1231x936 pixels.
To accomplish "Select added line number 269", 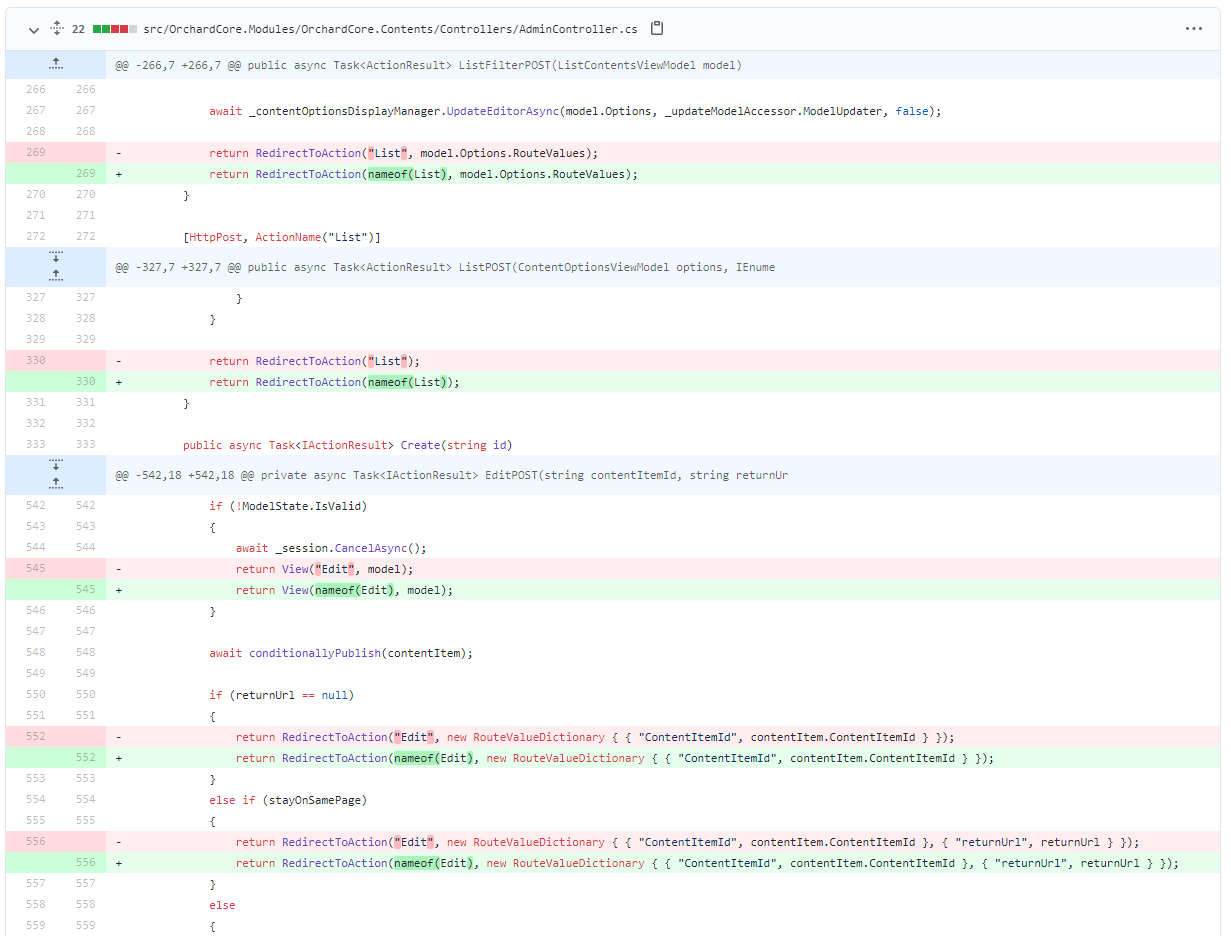I will (x=85, y=174).
